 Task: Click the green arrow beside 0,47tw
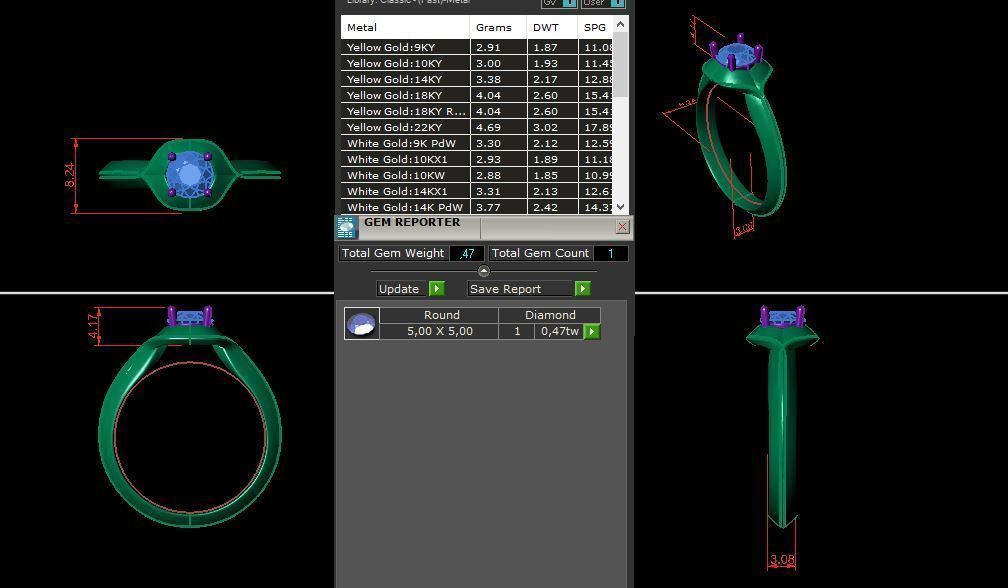coord(591,331)
